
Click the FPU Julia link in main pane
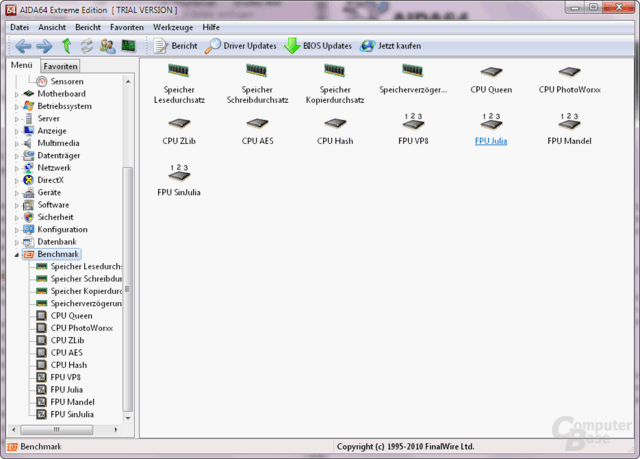pos(491,141)
